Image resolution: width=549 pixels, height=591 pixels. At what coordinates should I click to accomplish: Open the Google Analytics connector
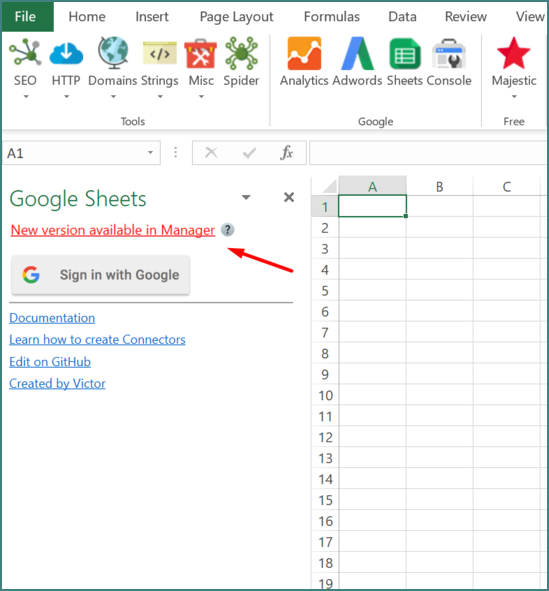304,53
